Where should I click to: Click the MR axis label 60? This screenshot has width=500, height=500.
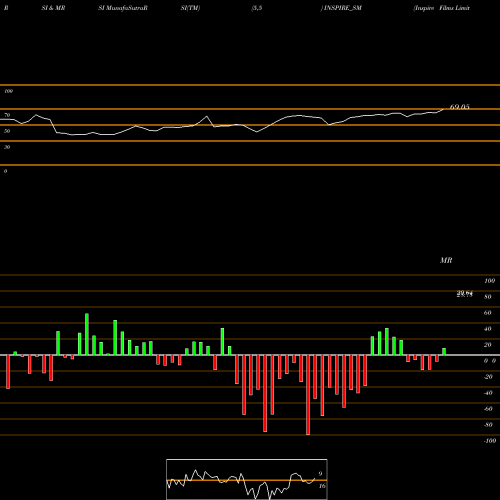pyautogui.click(x=488, y=313)
